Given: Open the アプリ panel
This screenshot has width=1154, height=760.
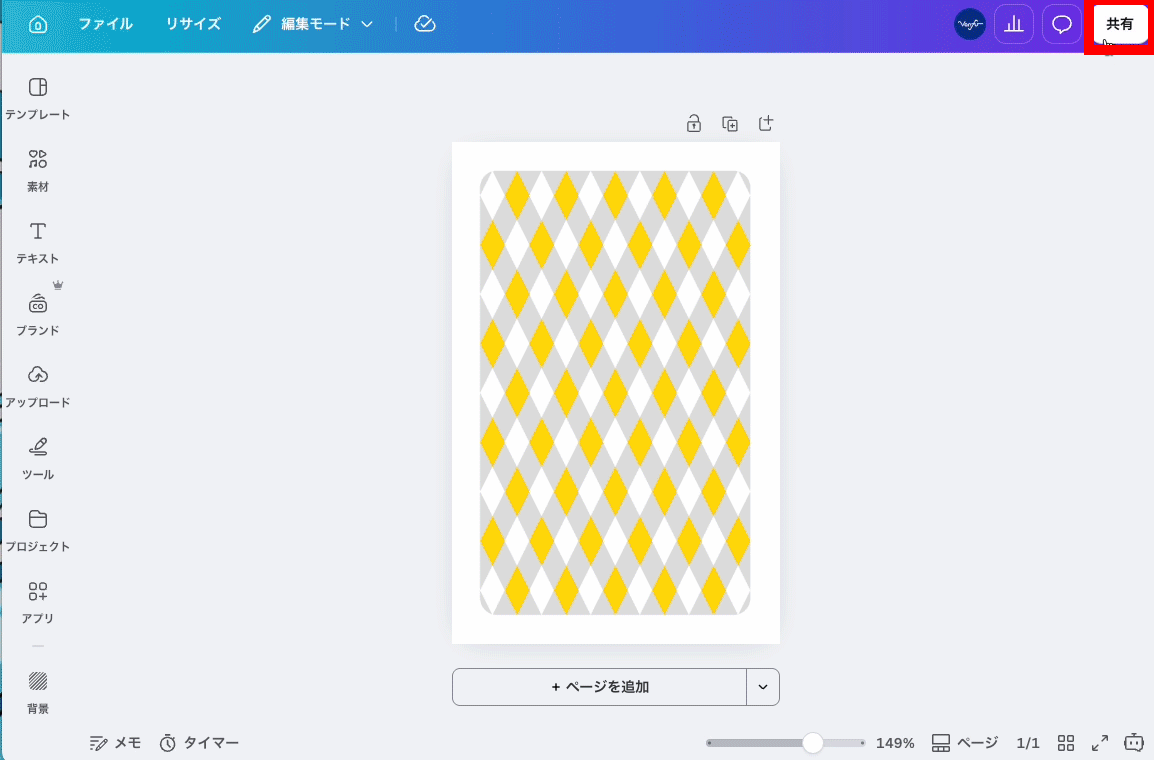Looking at the screenshot, I should [38, 603].
